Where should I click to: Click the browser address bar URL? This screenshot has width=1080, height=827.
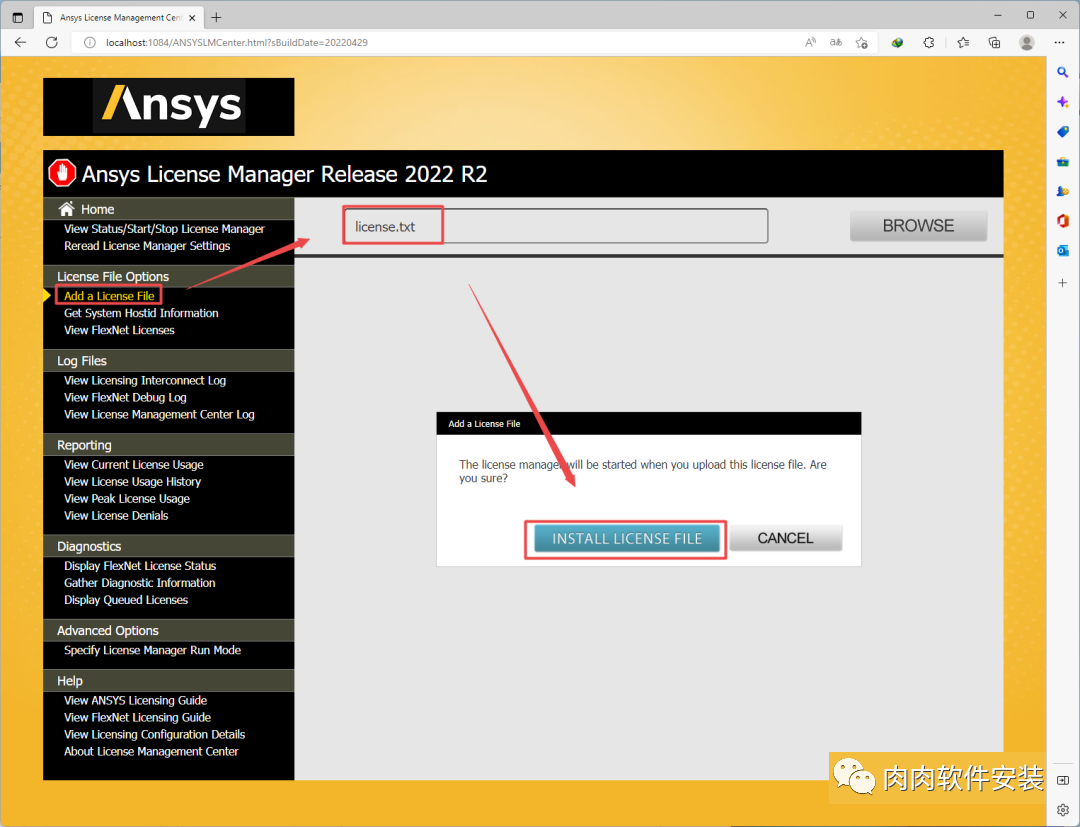click(236, 43)
